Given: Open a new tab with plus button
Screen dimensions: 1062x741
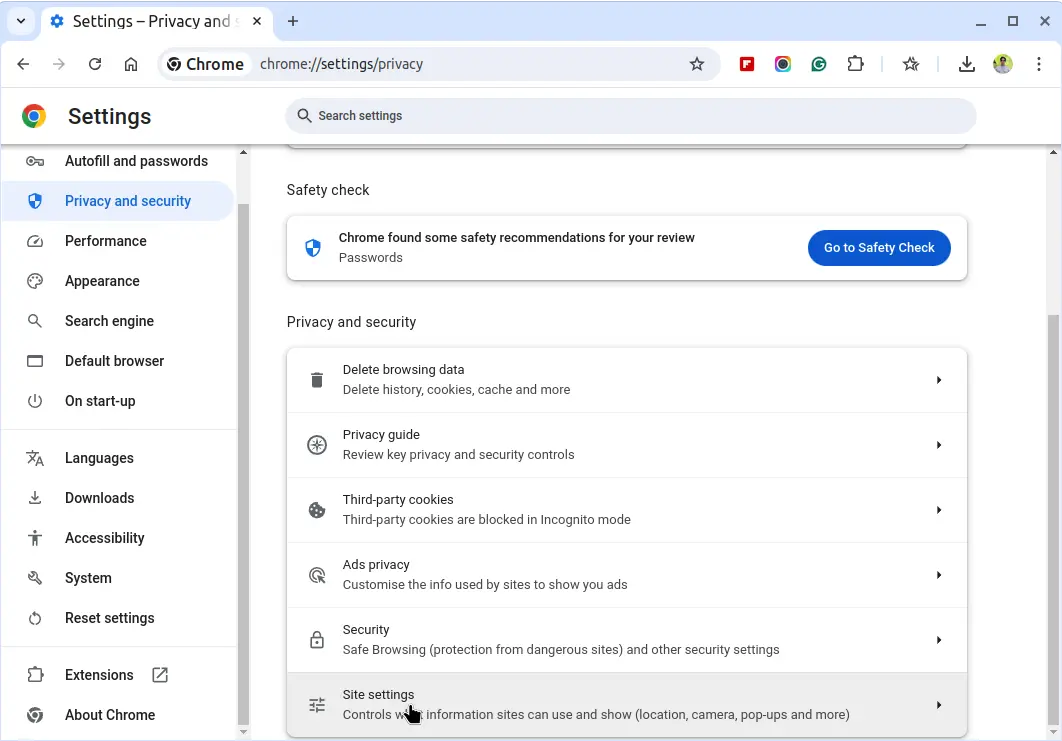Looking at the screenshot, I should (x=293, y=21).
